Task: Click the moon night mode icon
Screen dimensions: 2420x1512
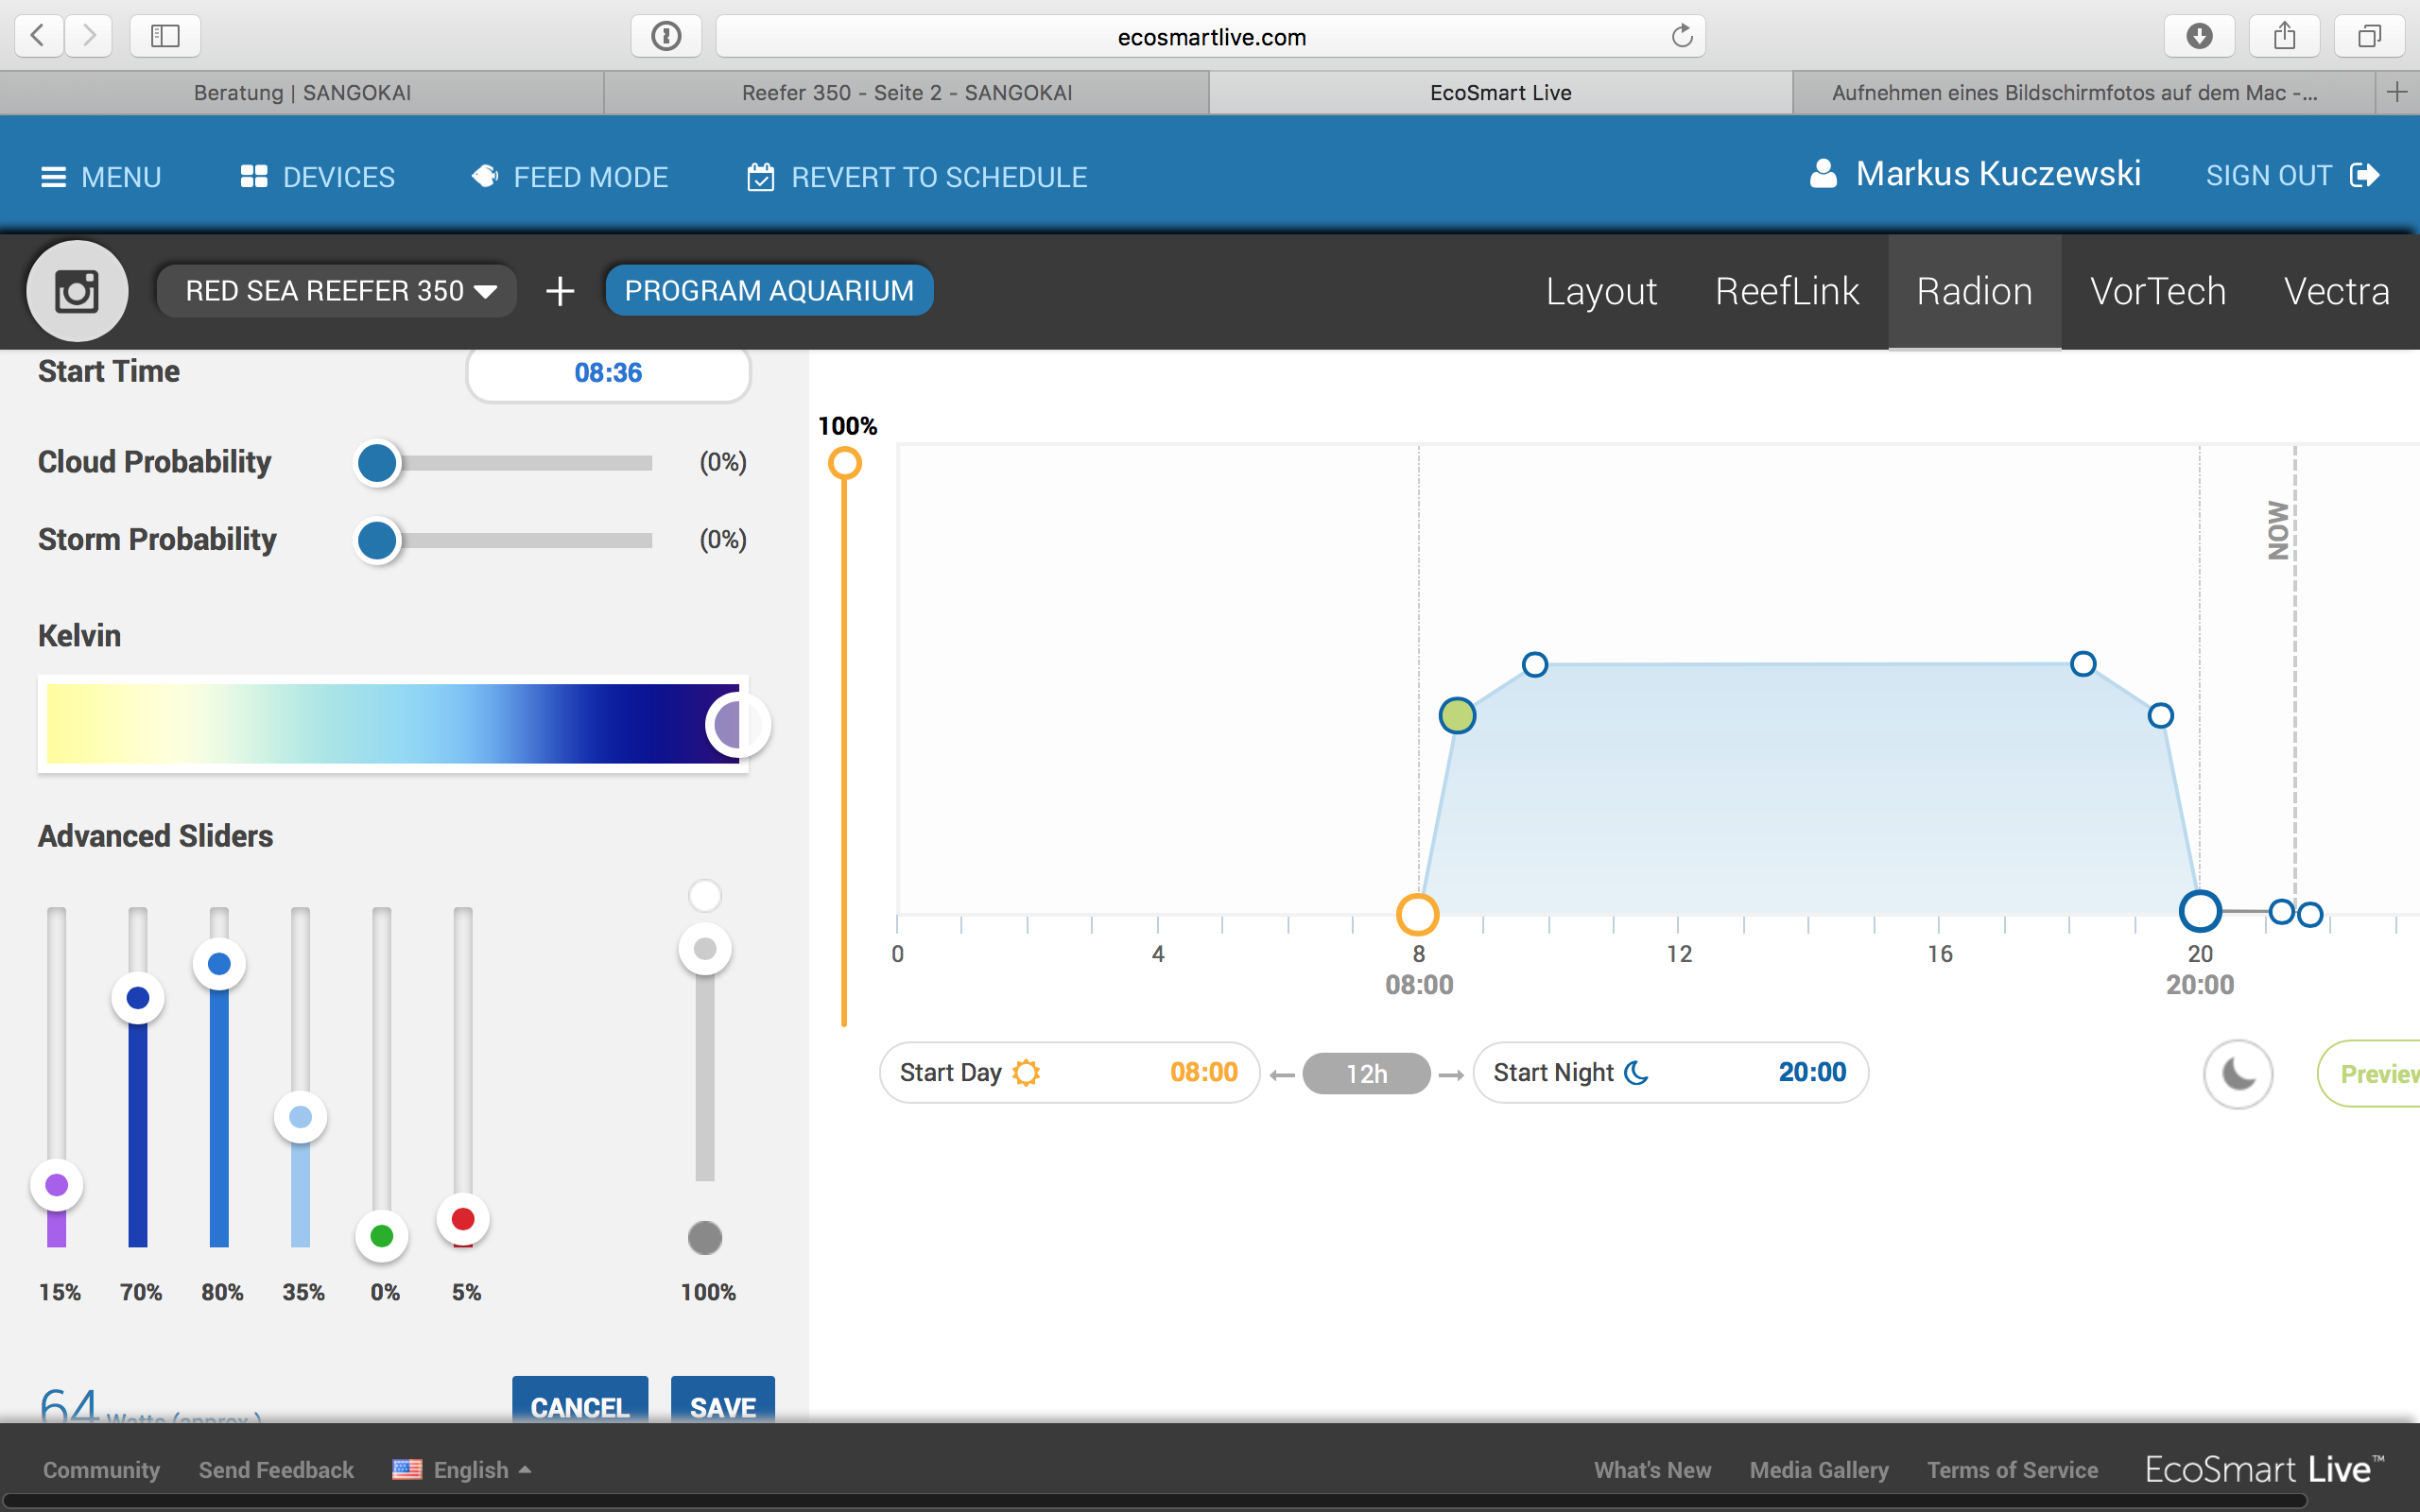Action: coord(2238,1074)
